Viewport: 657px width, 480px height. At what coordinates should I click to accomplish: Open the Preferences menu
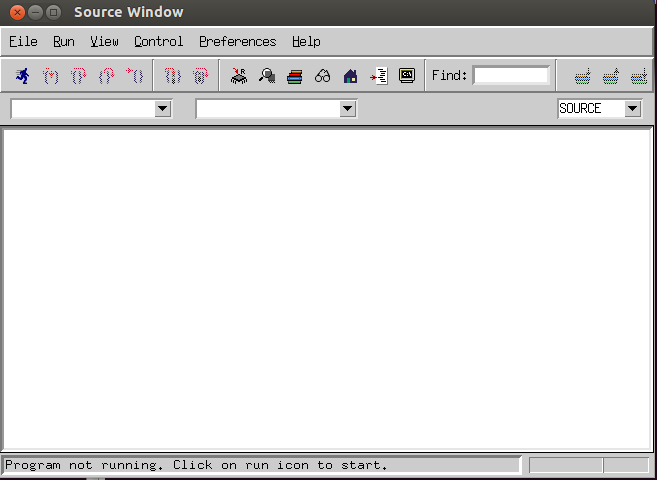[238, 41]
